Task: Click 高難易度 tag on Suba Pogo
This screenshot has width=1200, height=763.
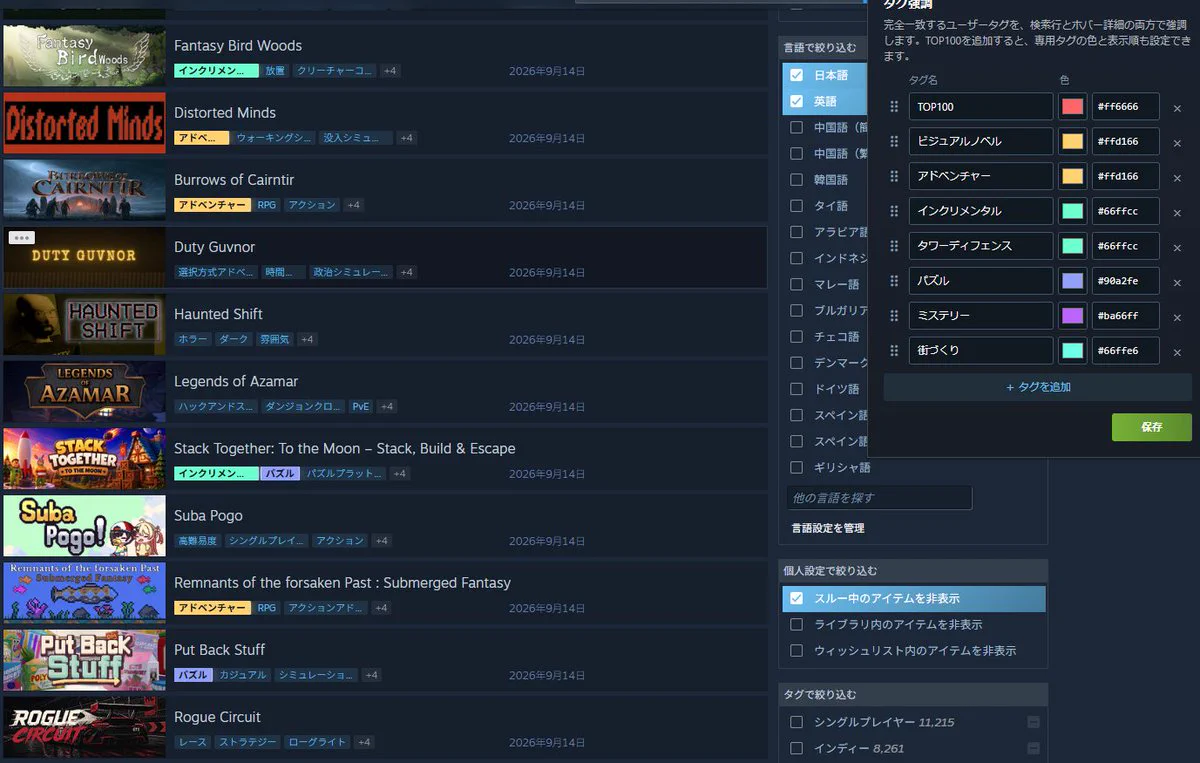Action: pos(197,541)
